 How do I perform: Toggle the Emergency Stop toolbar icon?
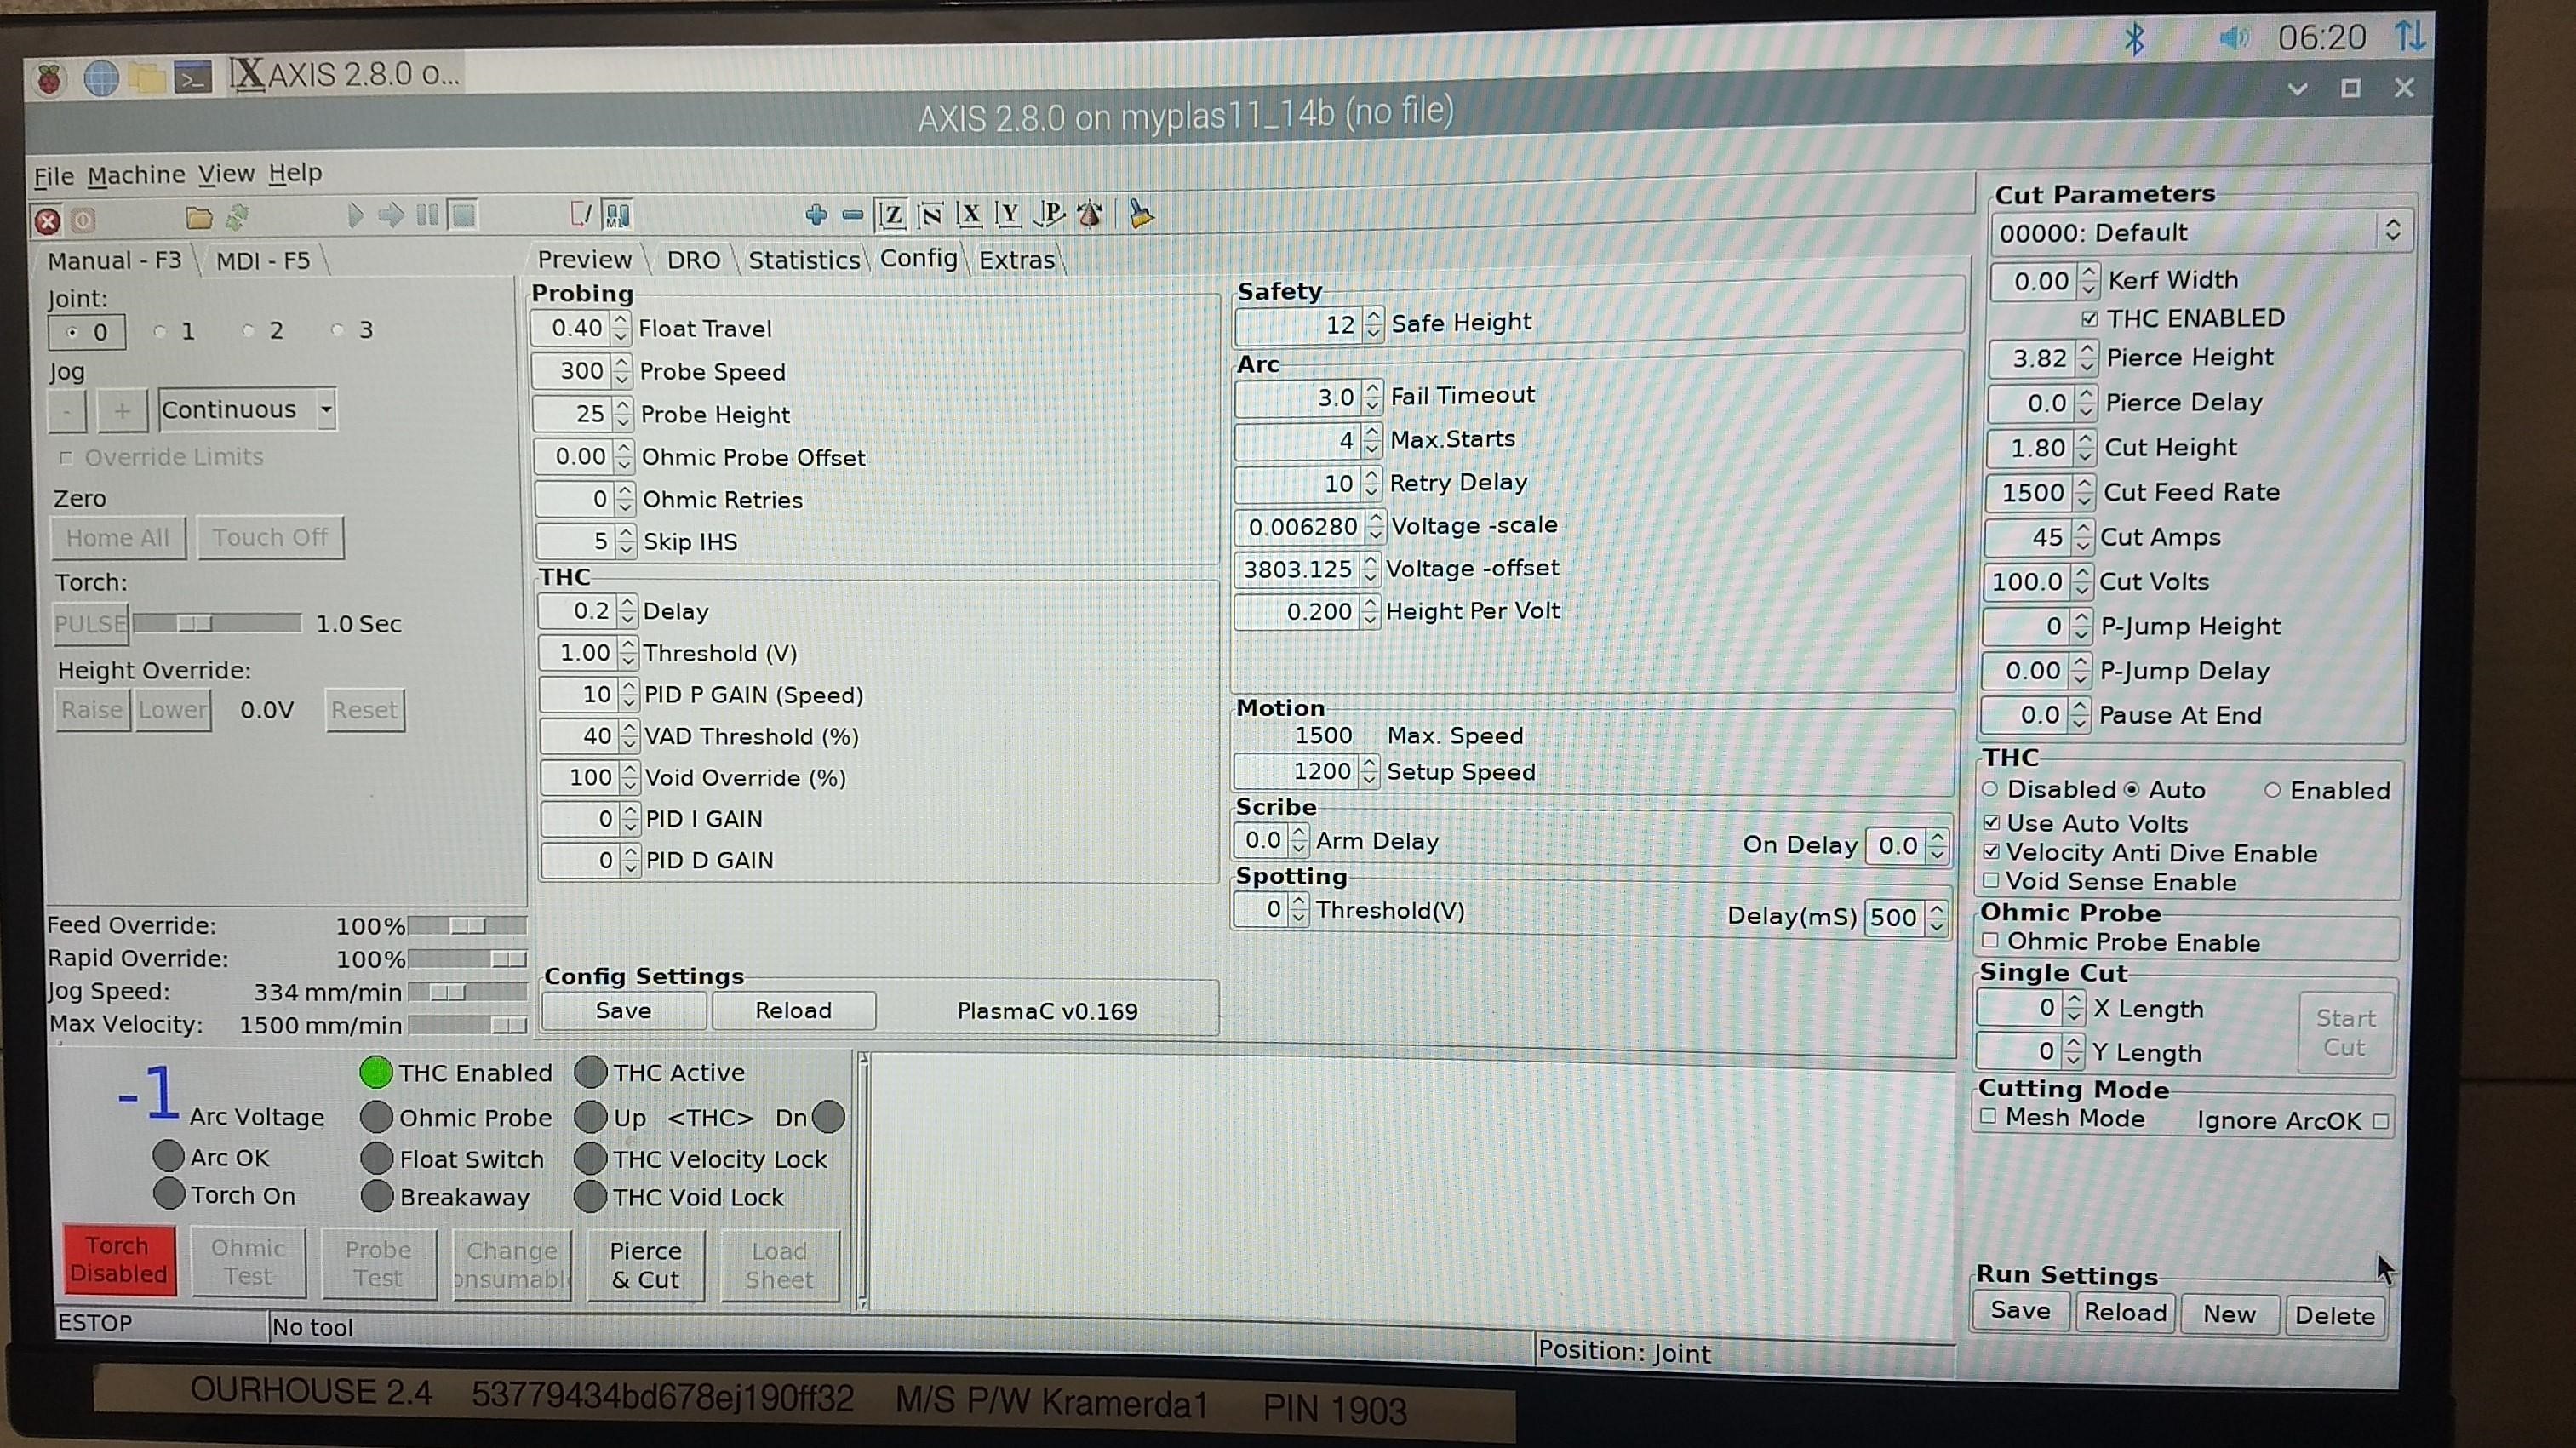click(x=47, y=221)
